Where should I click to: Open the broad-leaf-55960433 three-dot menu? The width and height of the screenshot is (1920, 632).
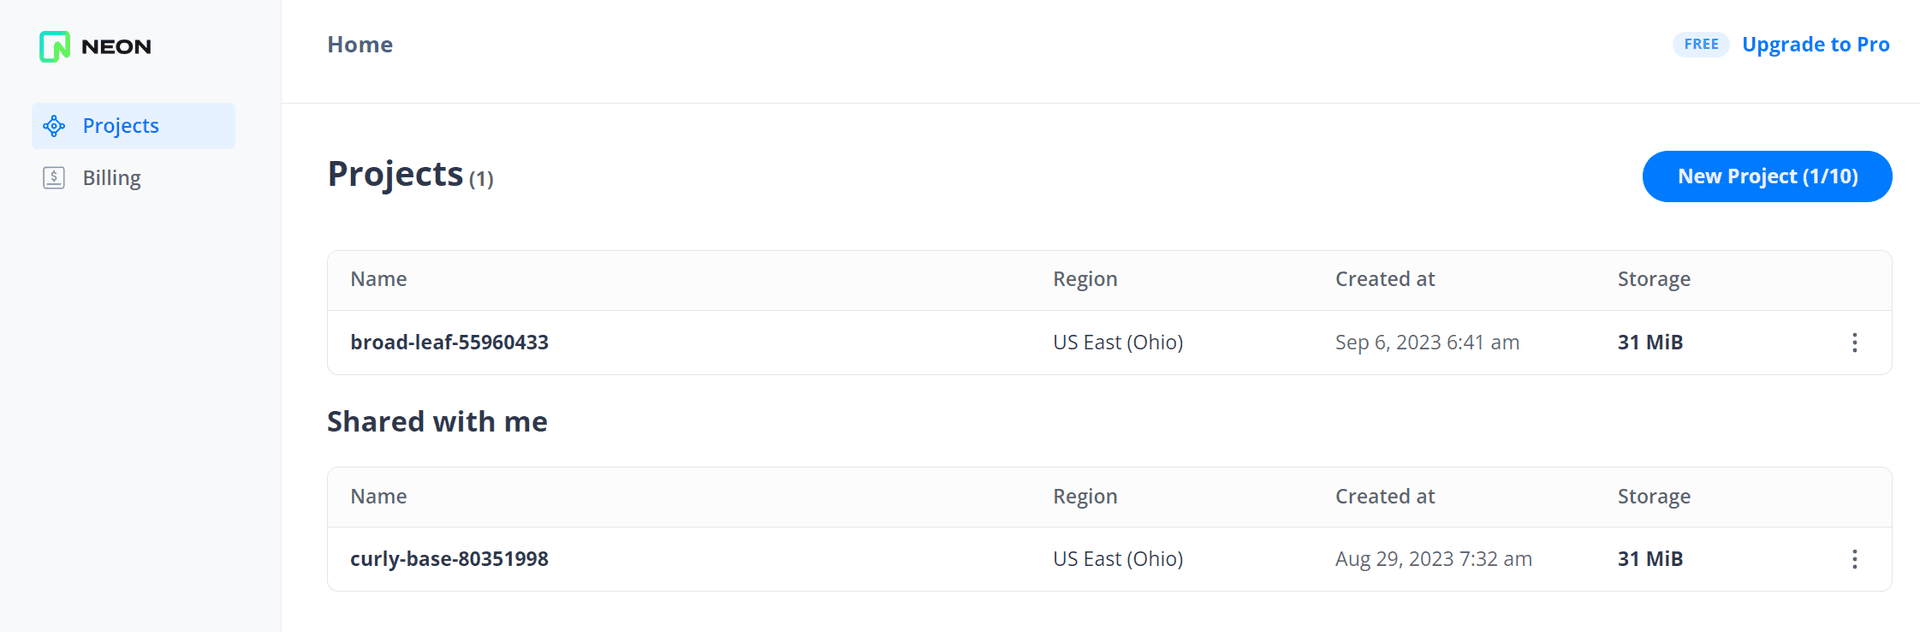(x=1854, y=343)
